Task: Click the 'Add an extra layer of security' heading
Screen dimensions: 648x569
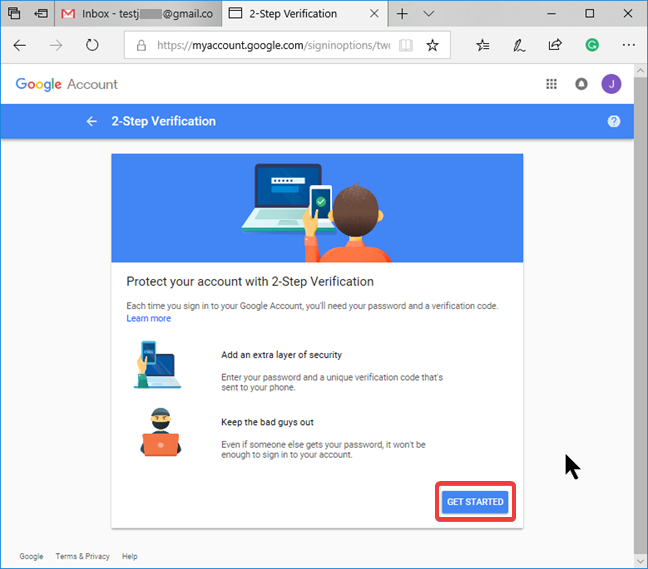Action: click(281, 355)
